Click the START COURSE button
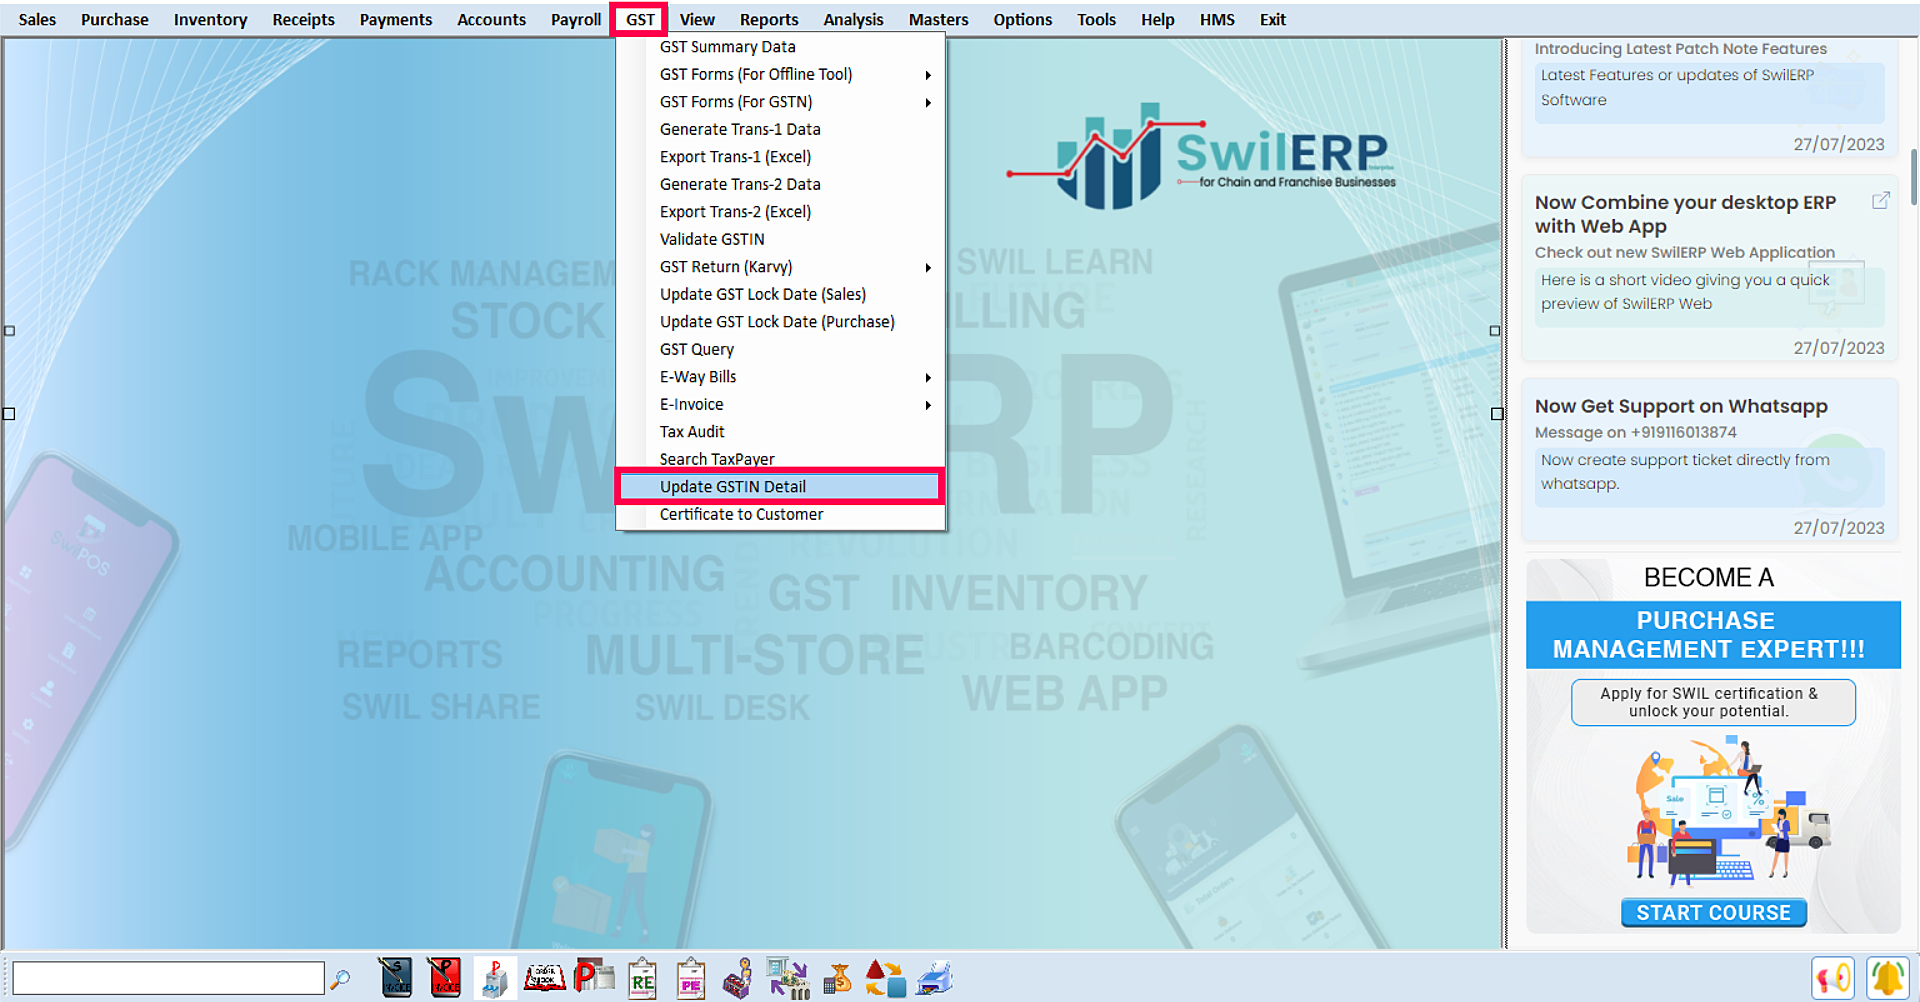Image resolution: width=1920 pixels, height=1002 pixels. tap(1713, 913)
